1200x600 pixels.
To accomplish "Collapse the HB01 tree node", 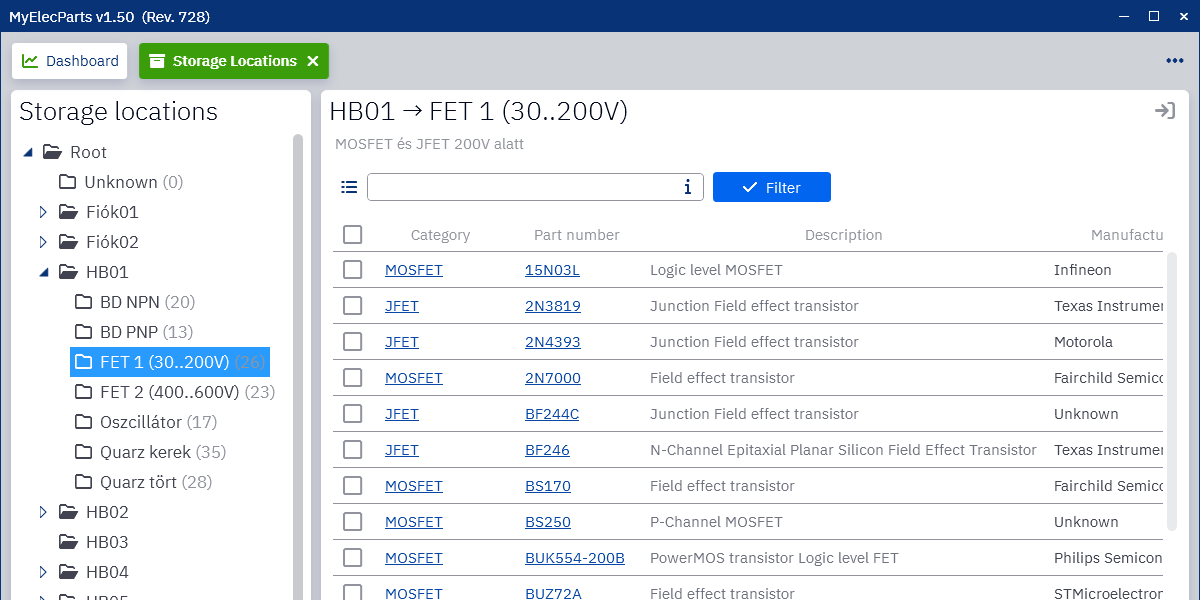I will point(43,272).
